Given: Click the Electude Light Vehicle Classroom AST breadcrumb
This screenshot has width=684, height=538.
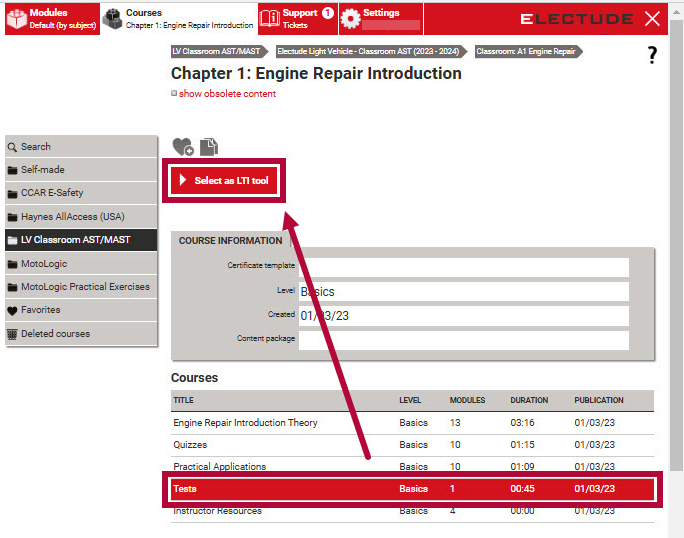Looking at the screenshot, I should coord(372,51).
